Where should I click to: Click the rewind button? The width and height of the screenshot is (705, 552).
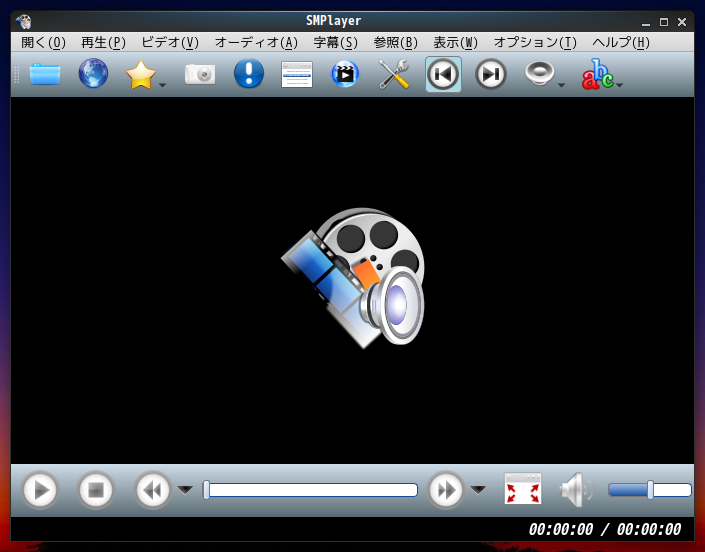pyautogui.click(x=152, y=490)
